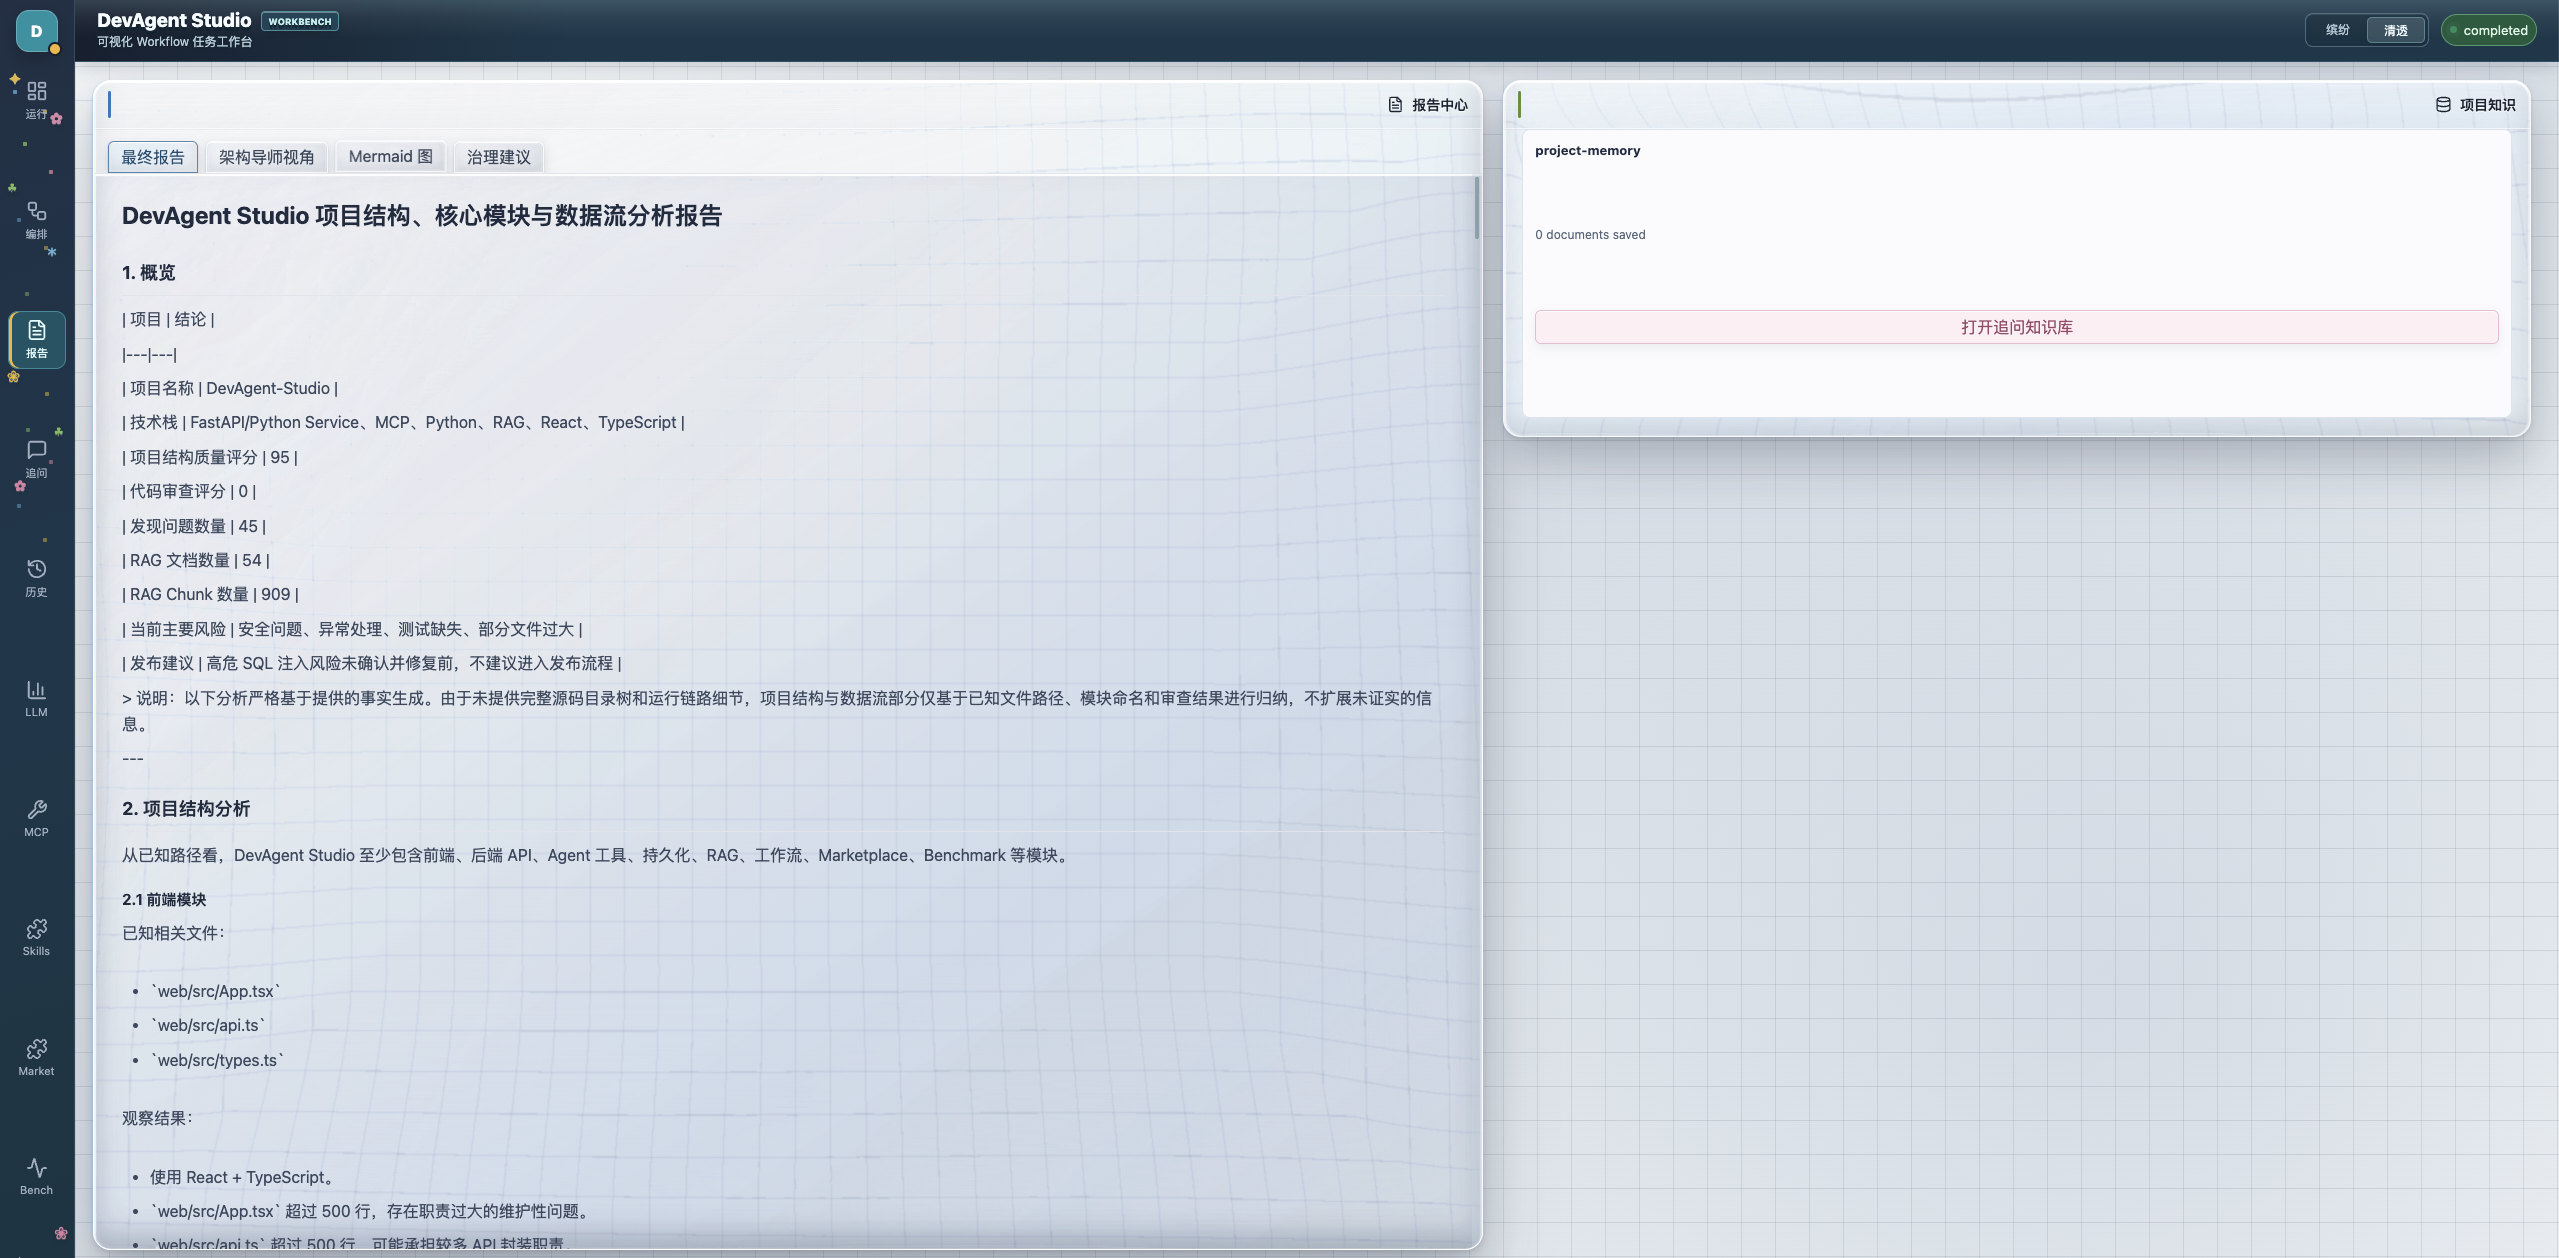2559x1258 pixels.
Task: Click the "1. 概览" section heading
Action: click(149, 273)
